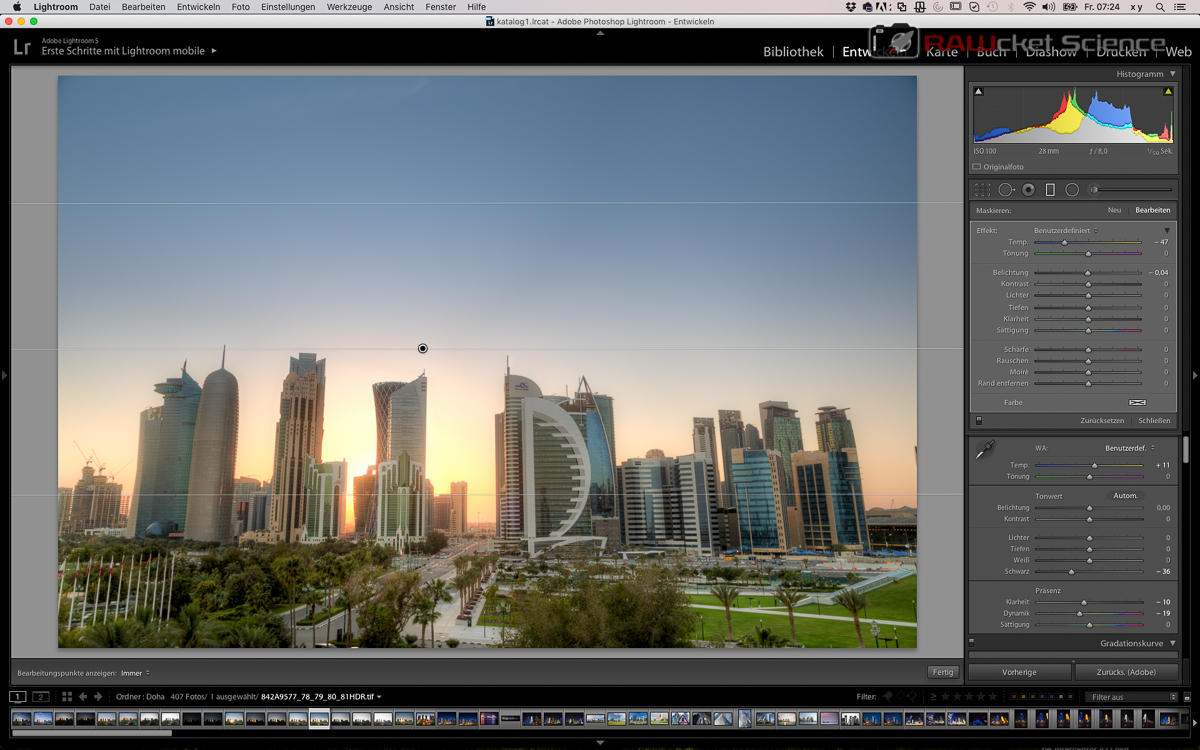Open grid view from filmstrip toolbar
Screen dimensions: 1200x750
point(67,697)
